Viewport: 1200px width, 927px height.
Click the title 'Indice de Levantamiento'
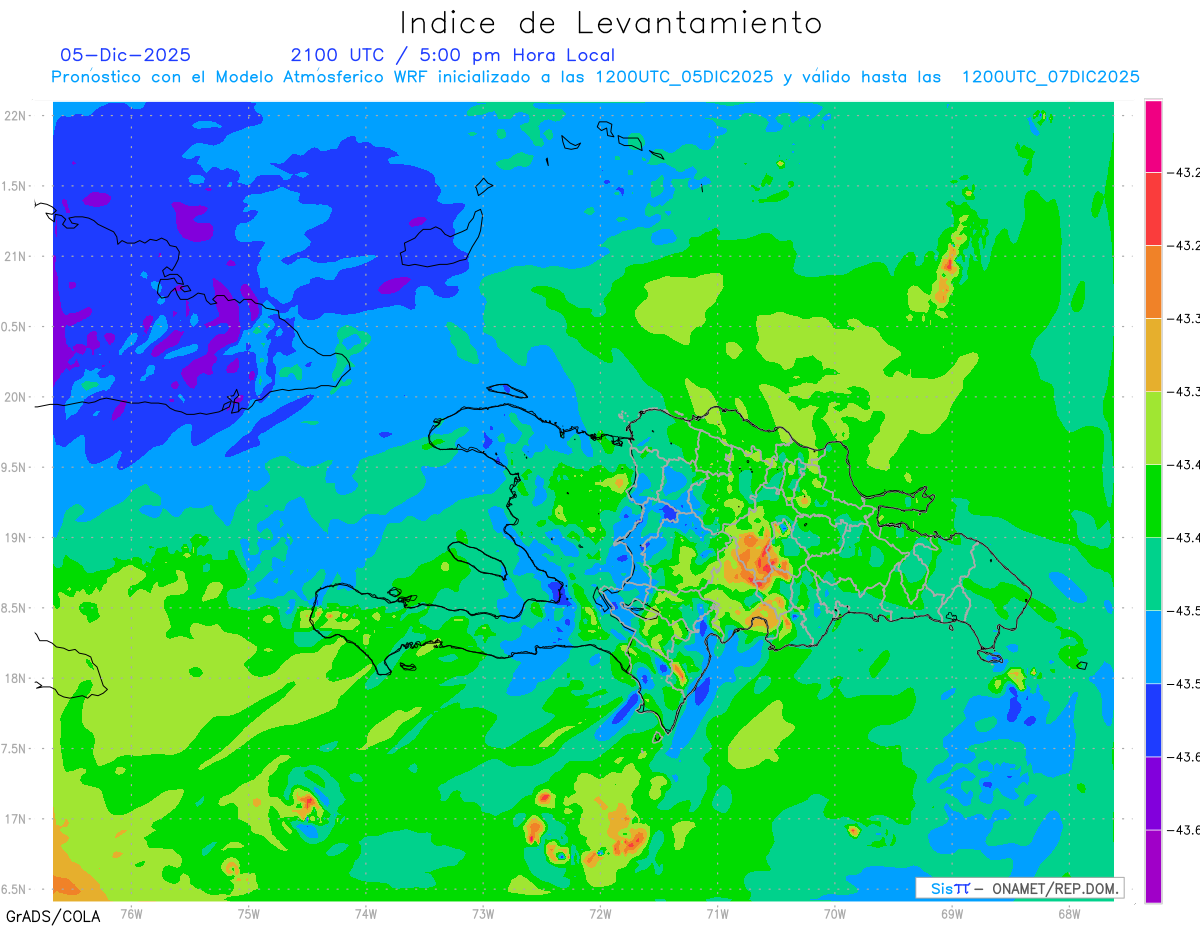(x=611, y=22)
